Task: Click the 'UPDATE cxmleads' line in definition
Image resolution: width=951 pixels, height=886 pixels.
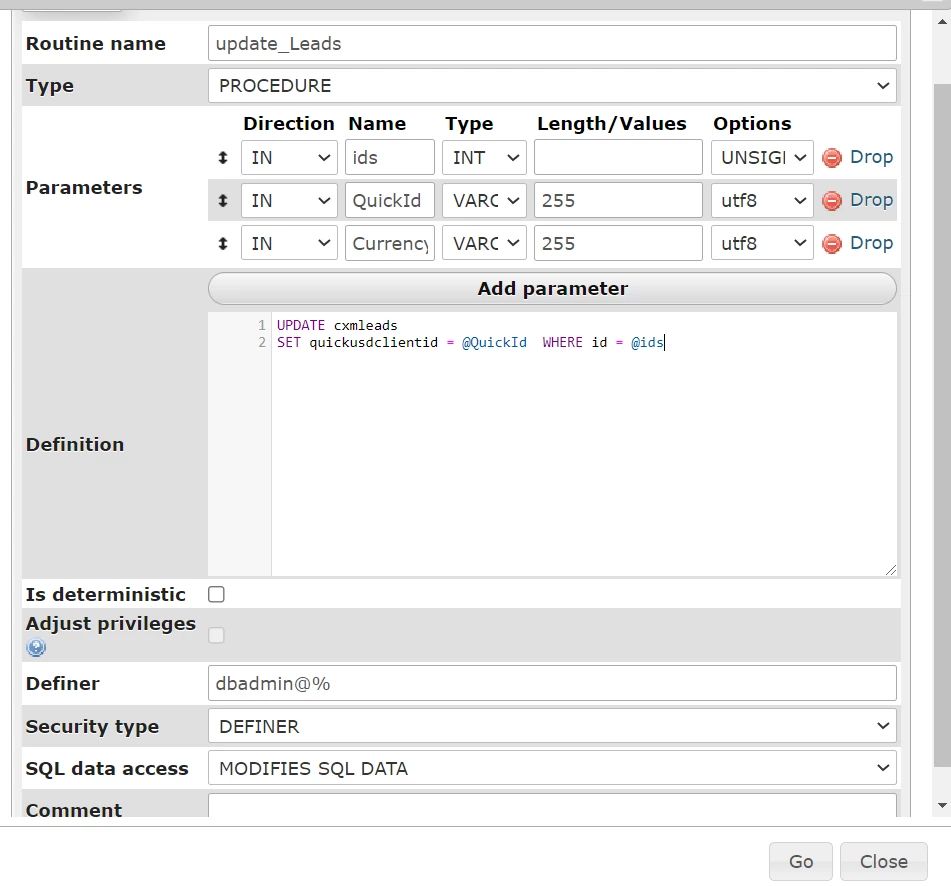Action: [x=337, y=326]
